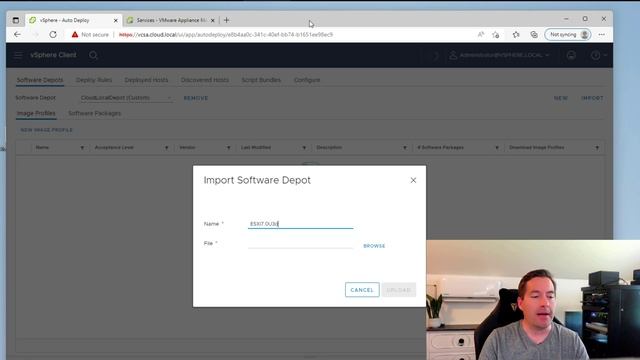Viewport: 640px width, 360px height.
Task: Click the Last Modified column header
Action: [x=256, y=147]
